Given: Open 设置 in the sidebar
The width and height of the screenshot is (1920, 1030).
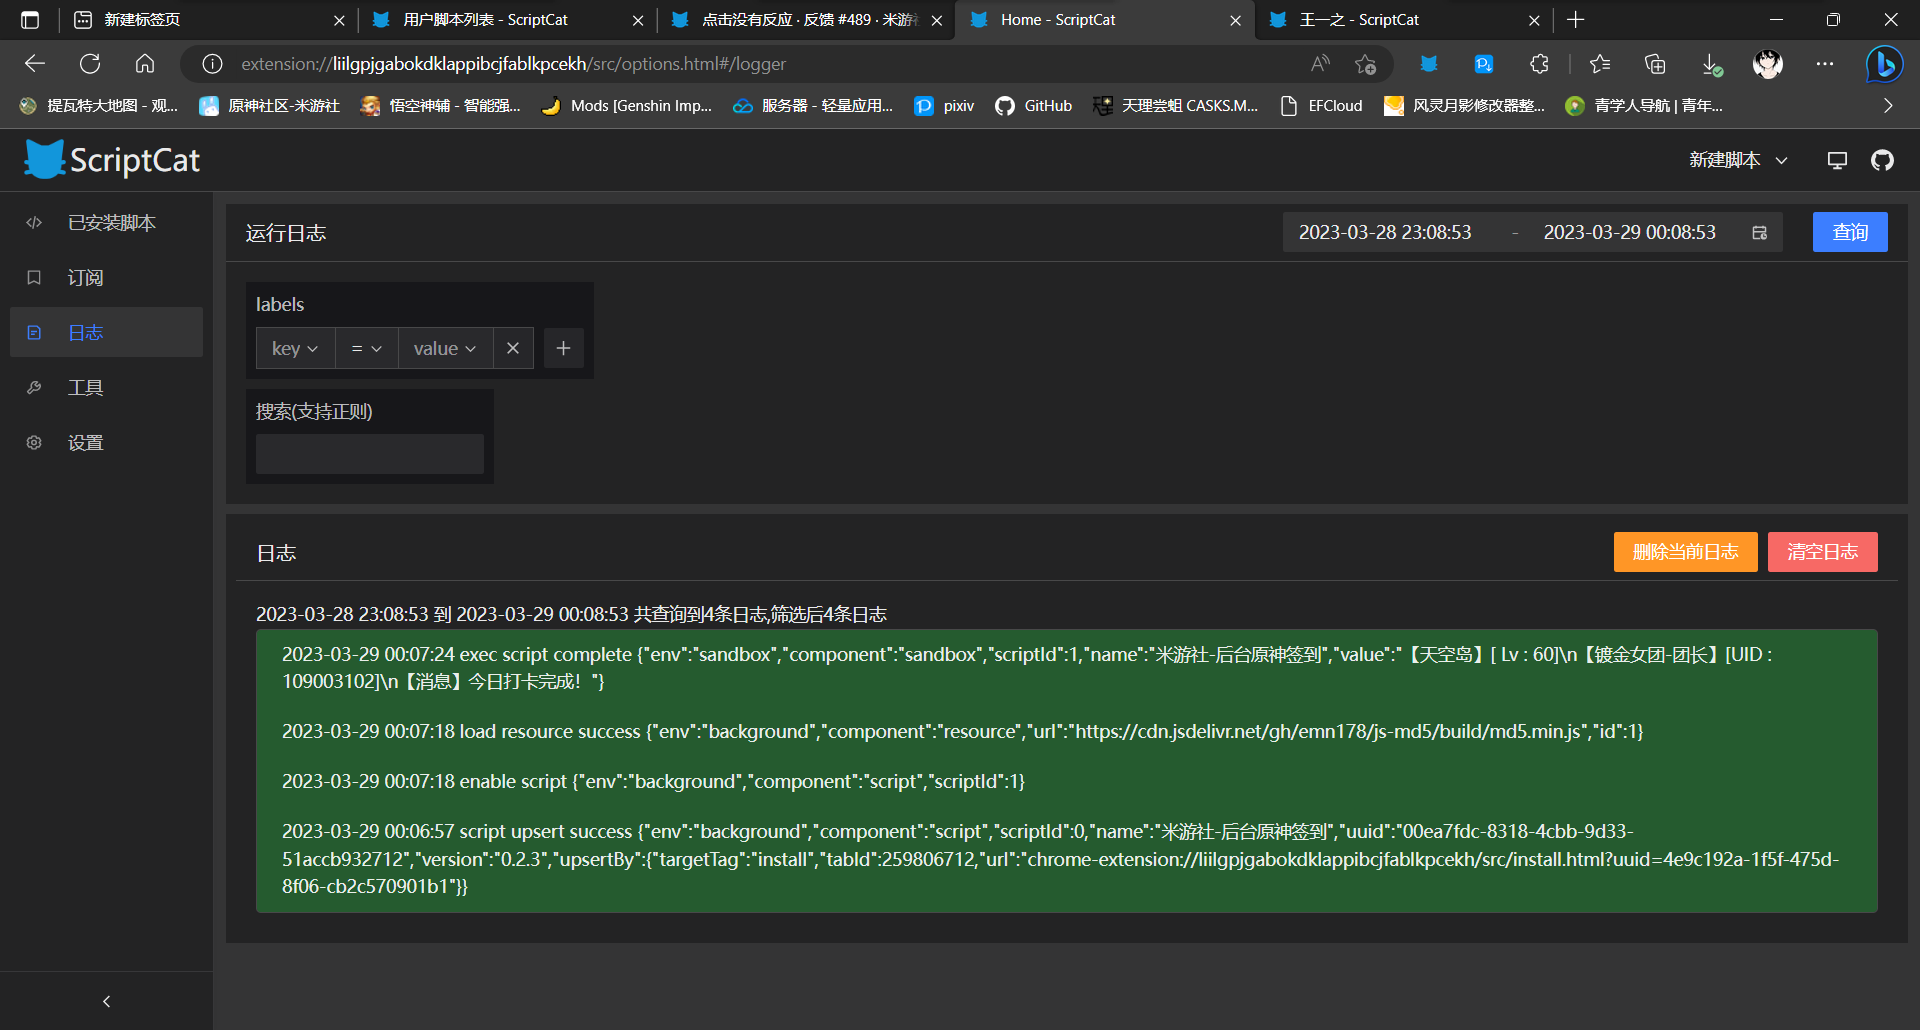Looking at the screenshot, I should (x=85, y=443).
